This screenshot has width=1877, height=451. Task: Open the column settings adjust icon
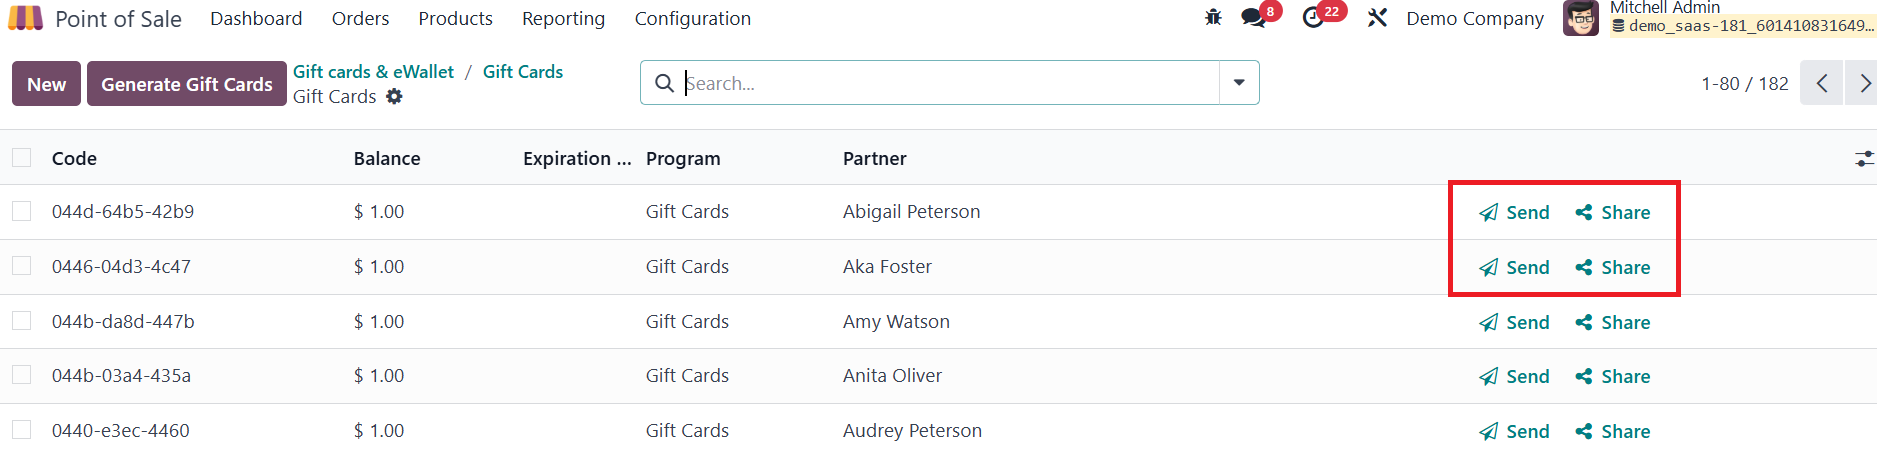coord(1864,158)
